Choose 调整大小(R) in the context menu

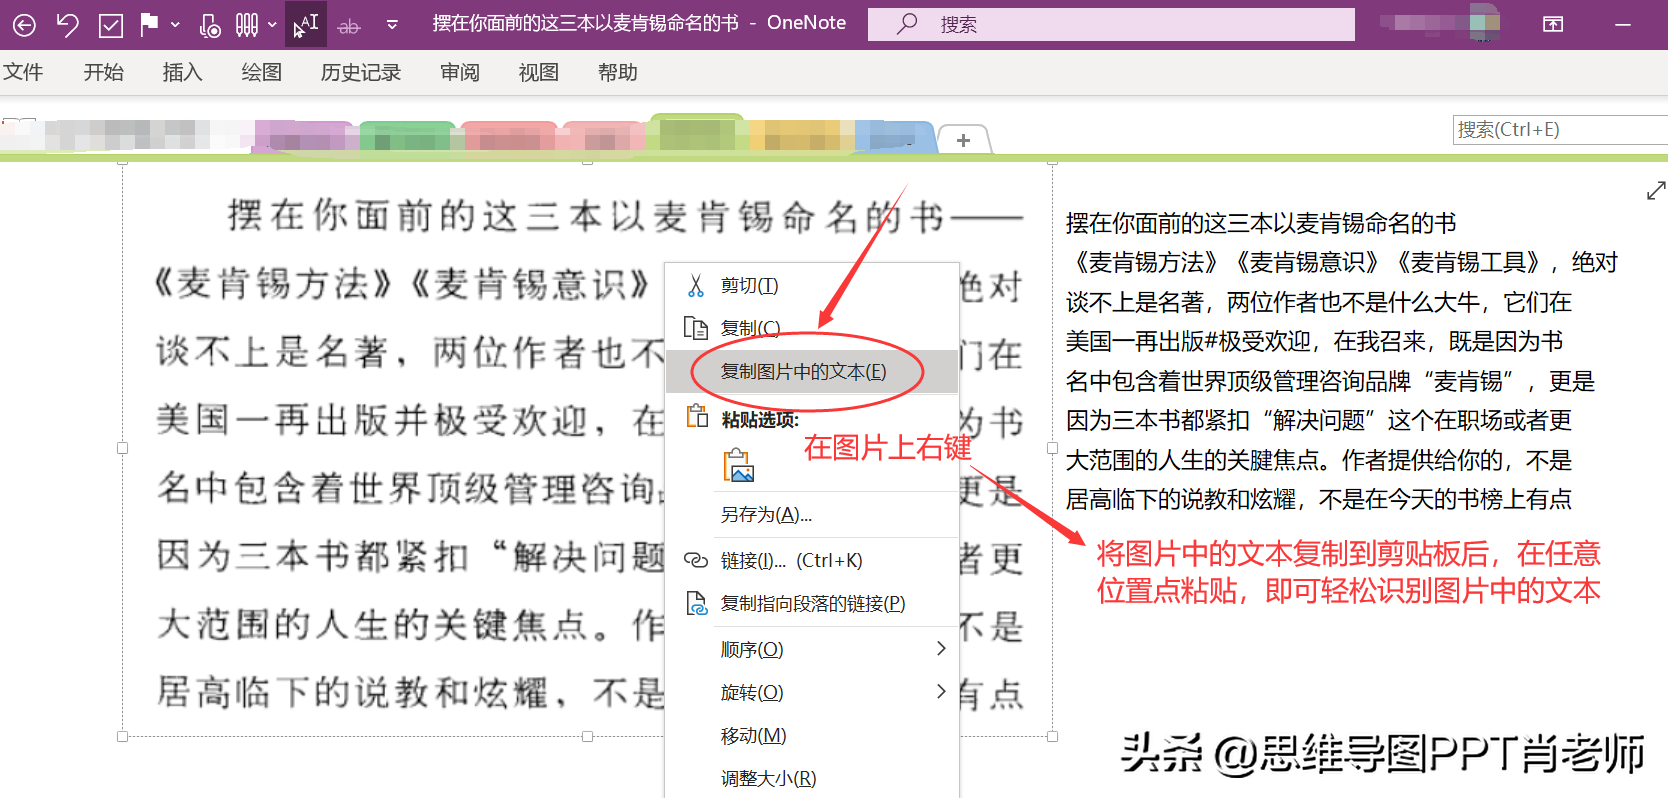click(812, 778)
